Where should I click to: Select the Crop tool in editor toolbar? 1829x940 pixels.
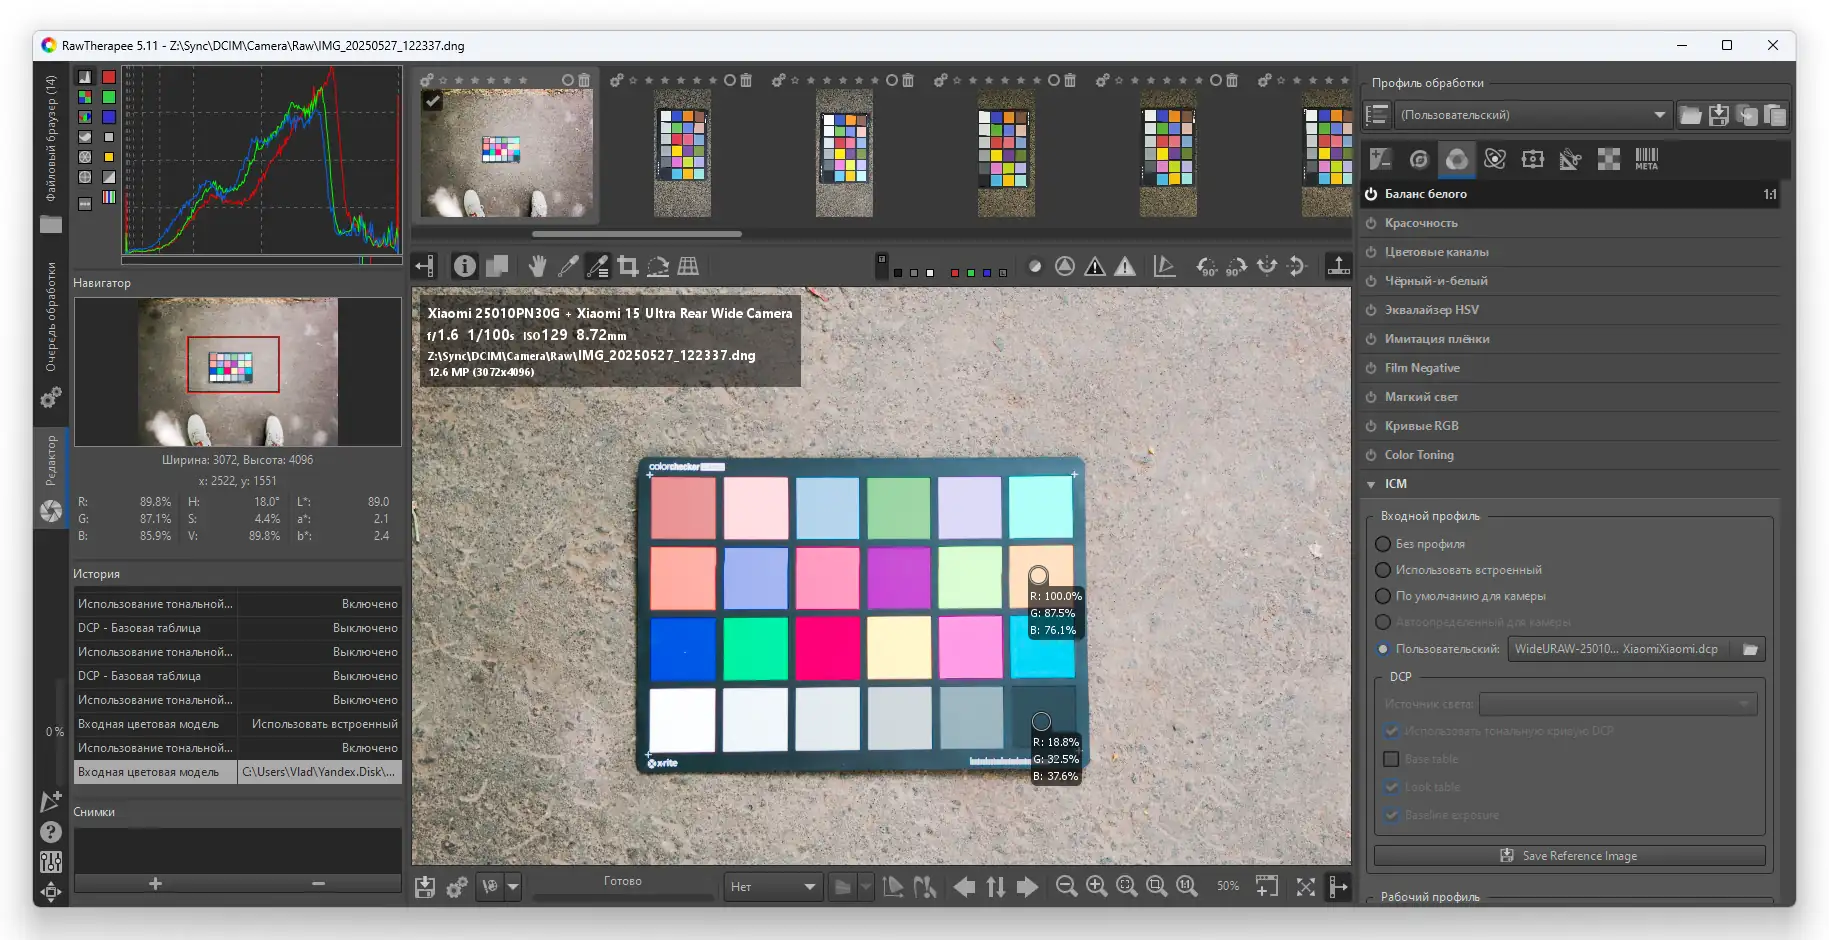[x=628, y=266]
